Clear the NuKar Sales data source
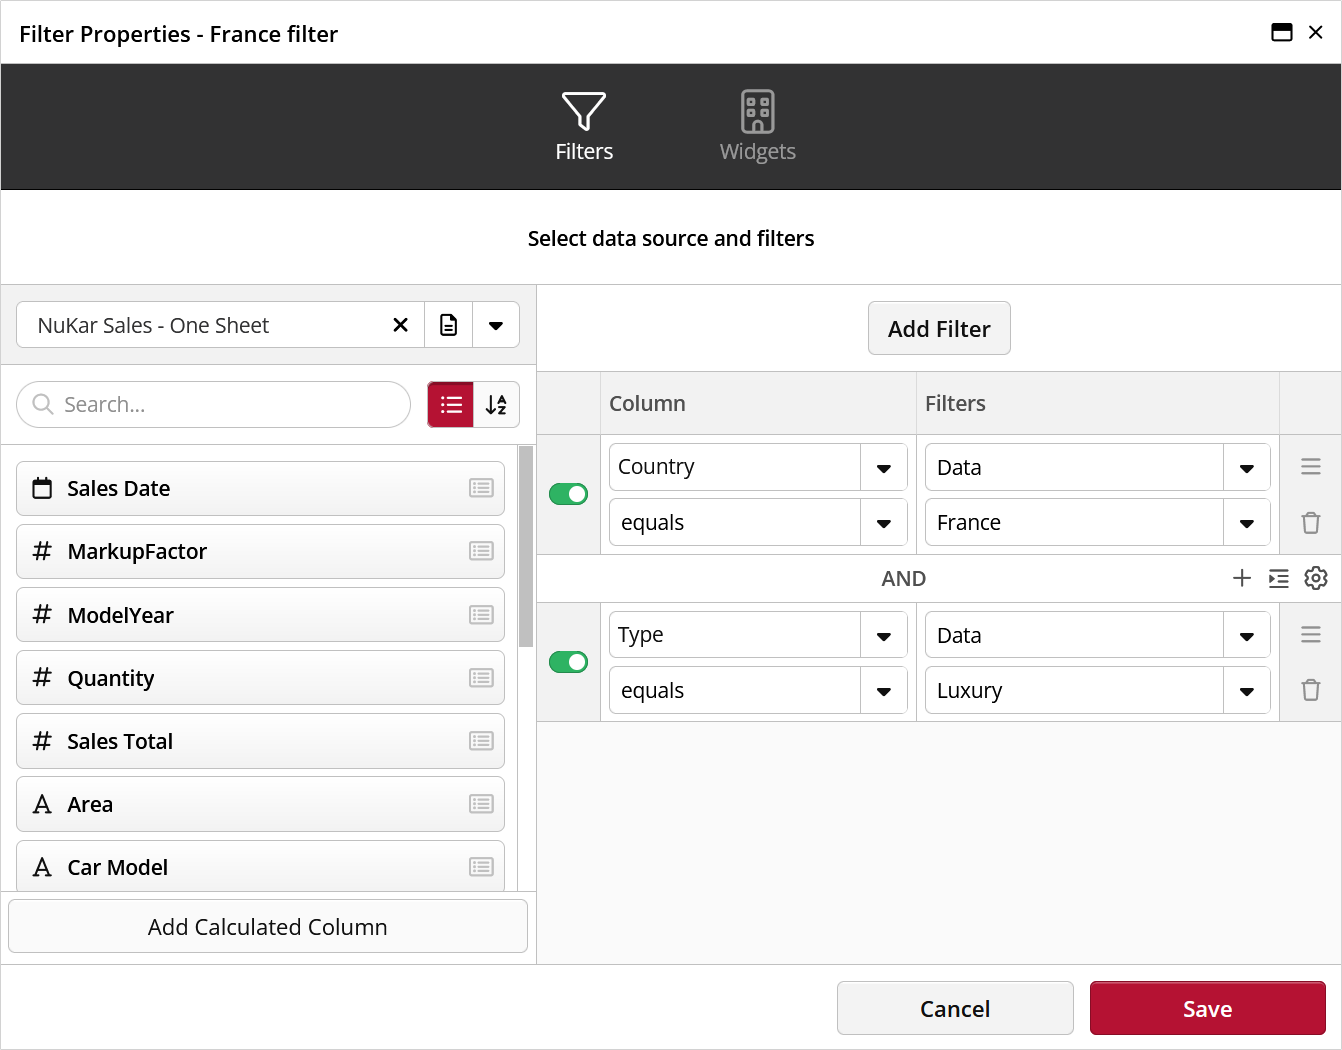Image resolution: width=1342 pixels, height=1050 pixels. pyautogui.click(x=400, y=325)
